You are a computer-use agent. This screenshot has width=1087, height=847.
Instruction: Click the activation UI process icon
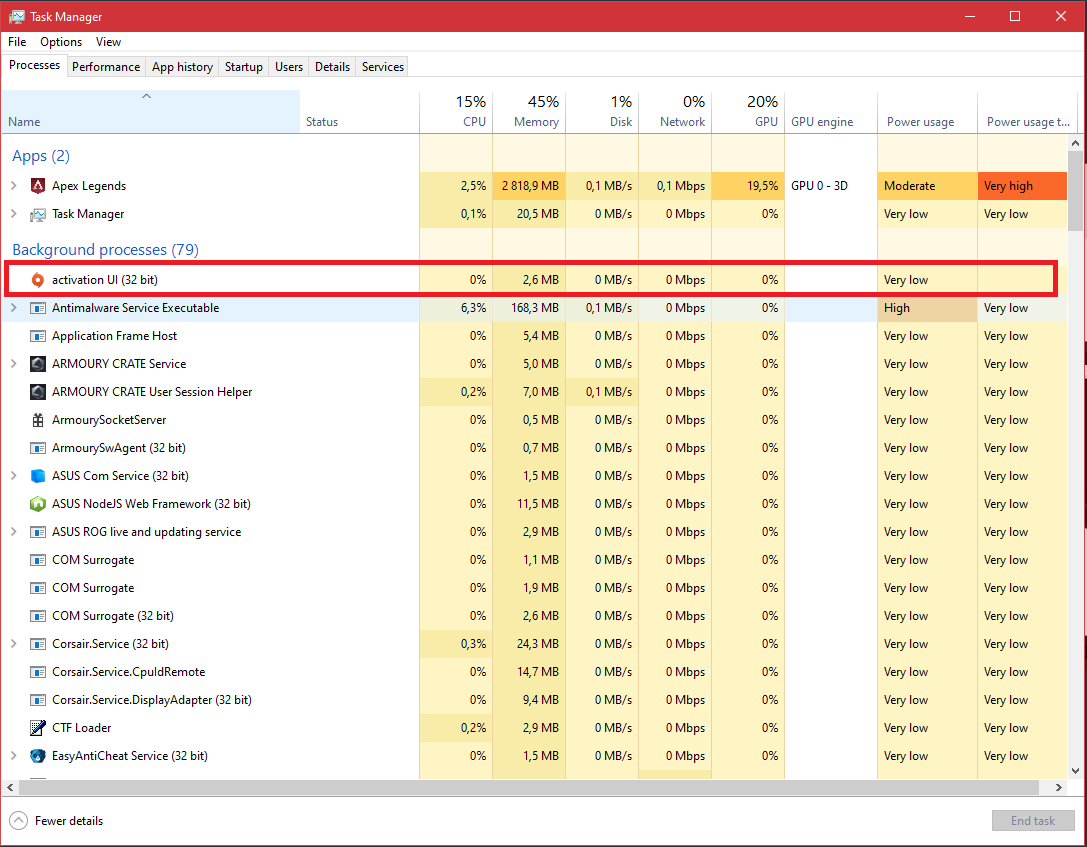click(x=38, y=280)
